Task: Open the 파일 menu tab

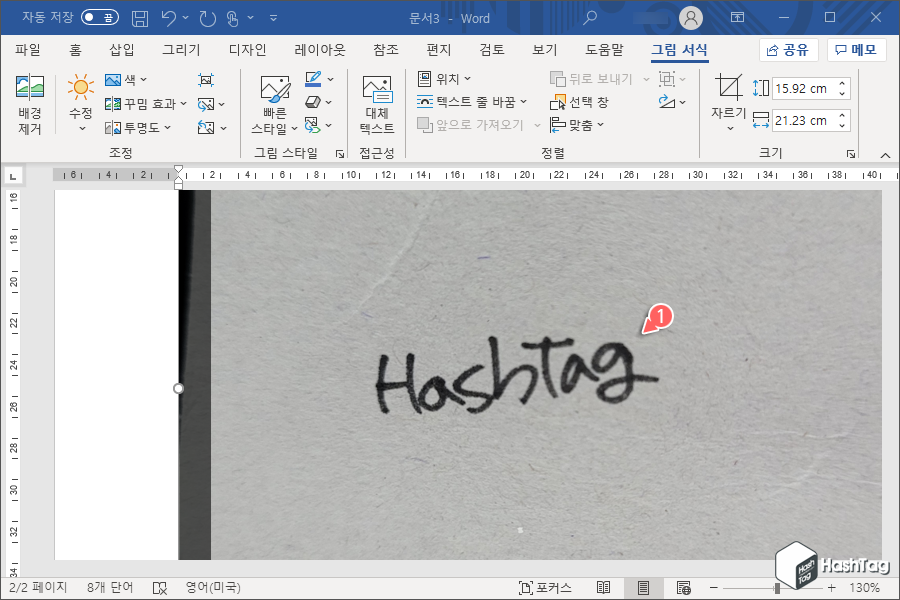Action: 28,50
